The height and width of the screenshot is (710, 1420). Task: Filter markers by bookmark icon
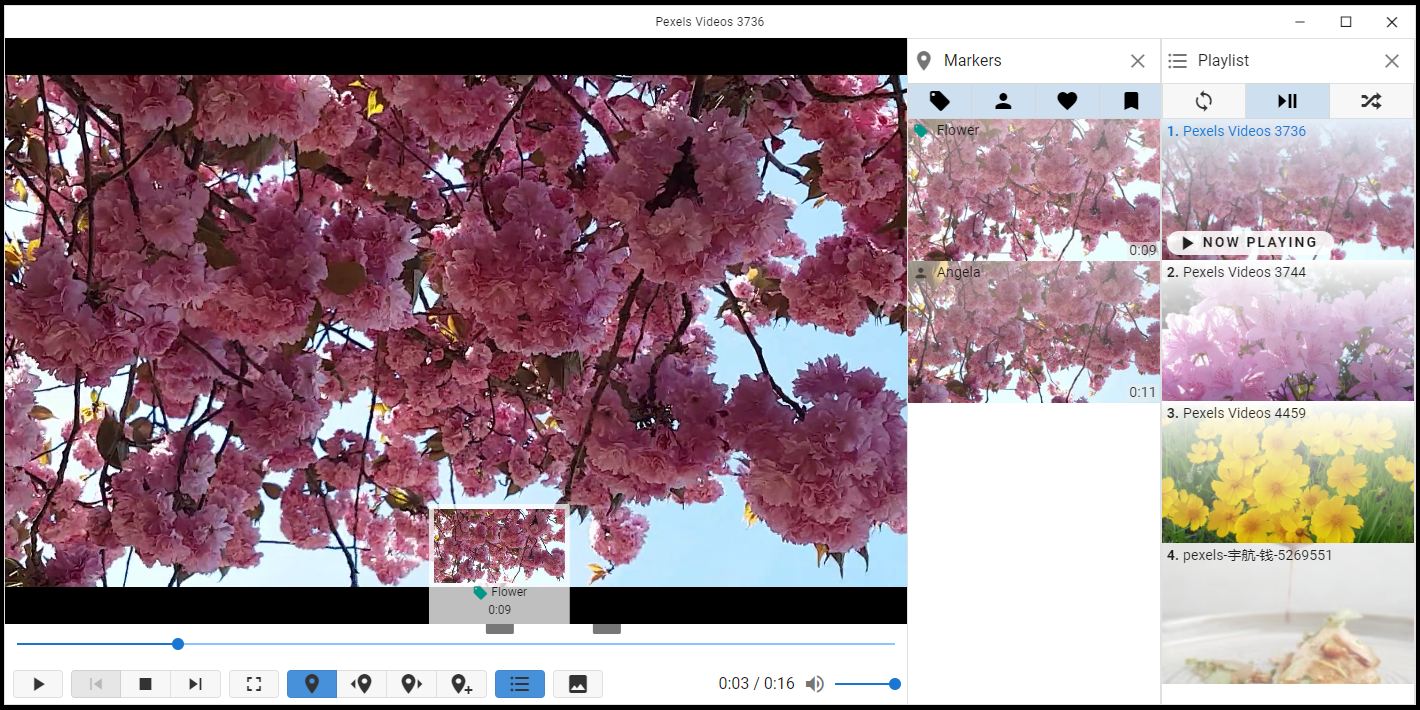click(1130, 101)
